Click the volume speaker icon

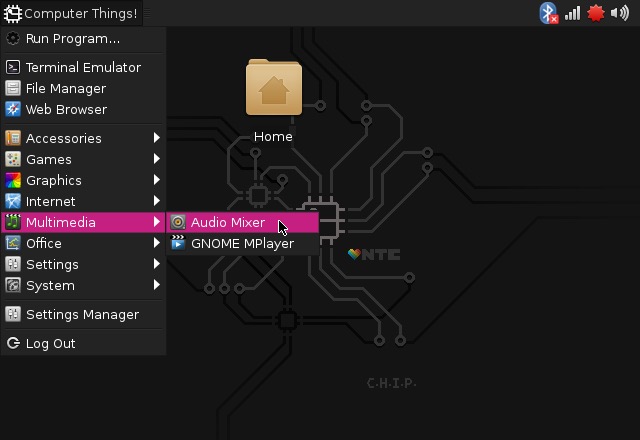pos(620,13)
